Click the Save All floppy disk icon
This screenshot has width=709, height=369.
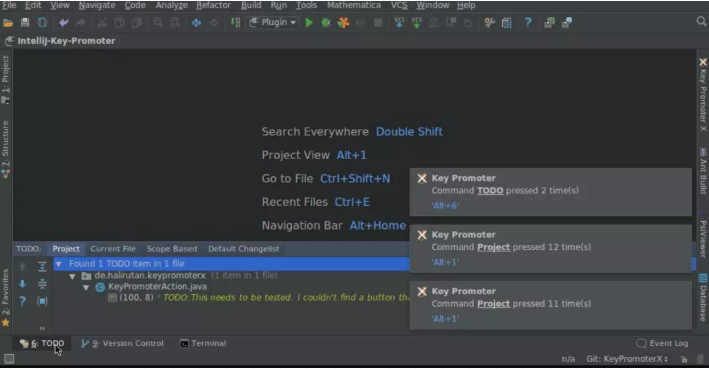25,23
